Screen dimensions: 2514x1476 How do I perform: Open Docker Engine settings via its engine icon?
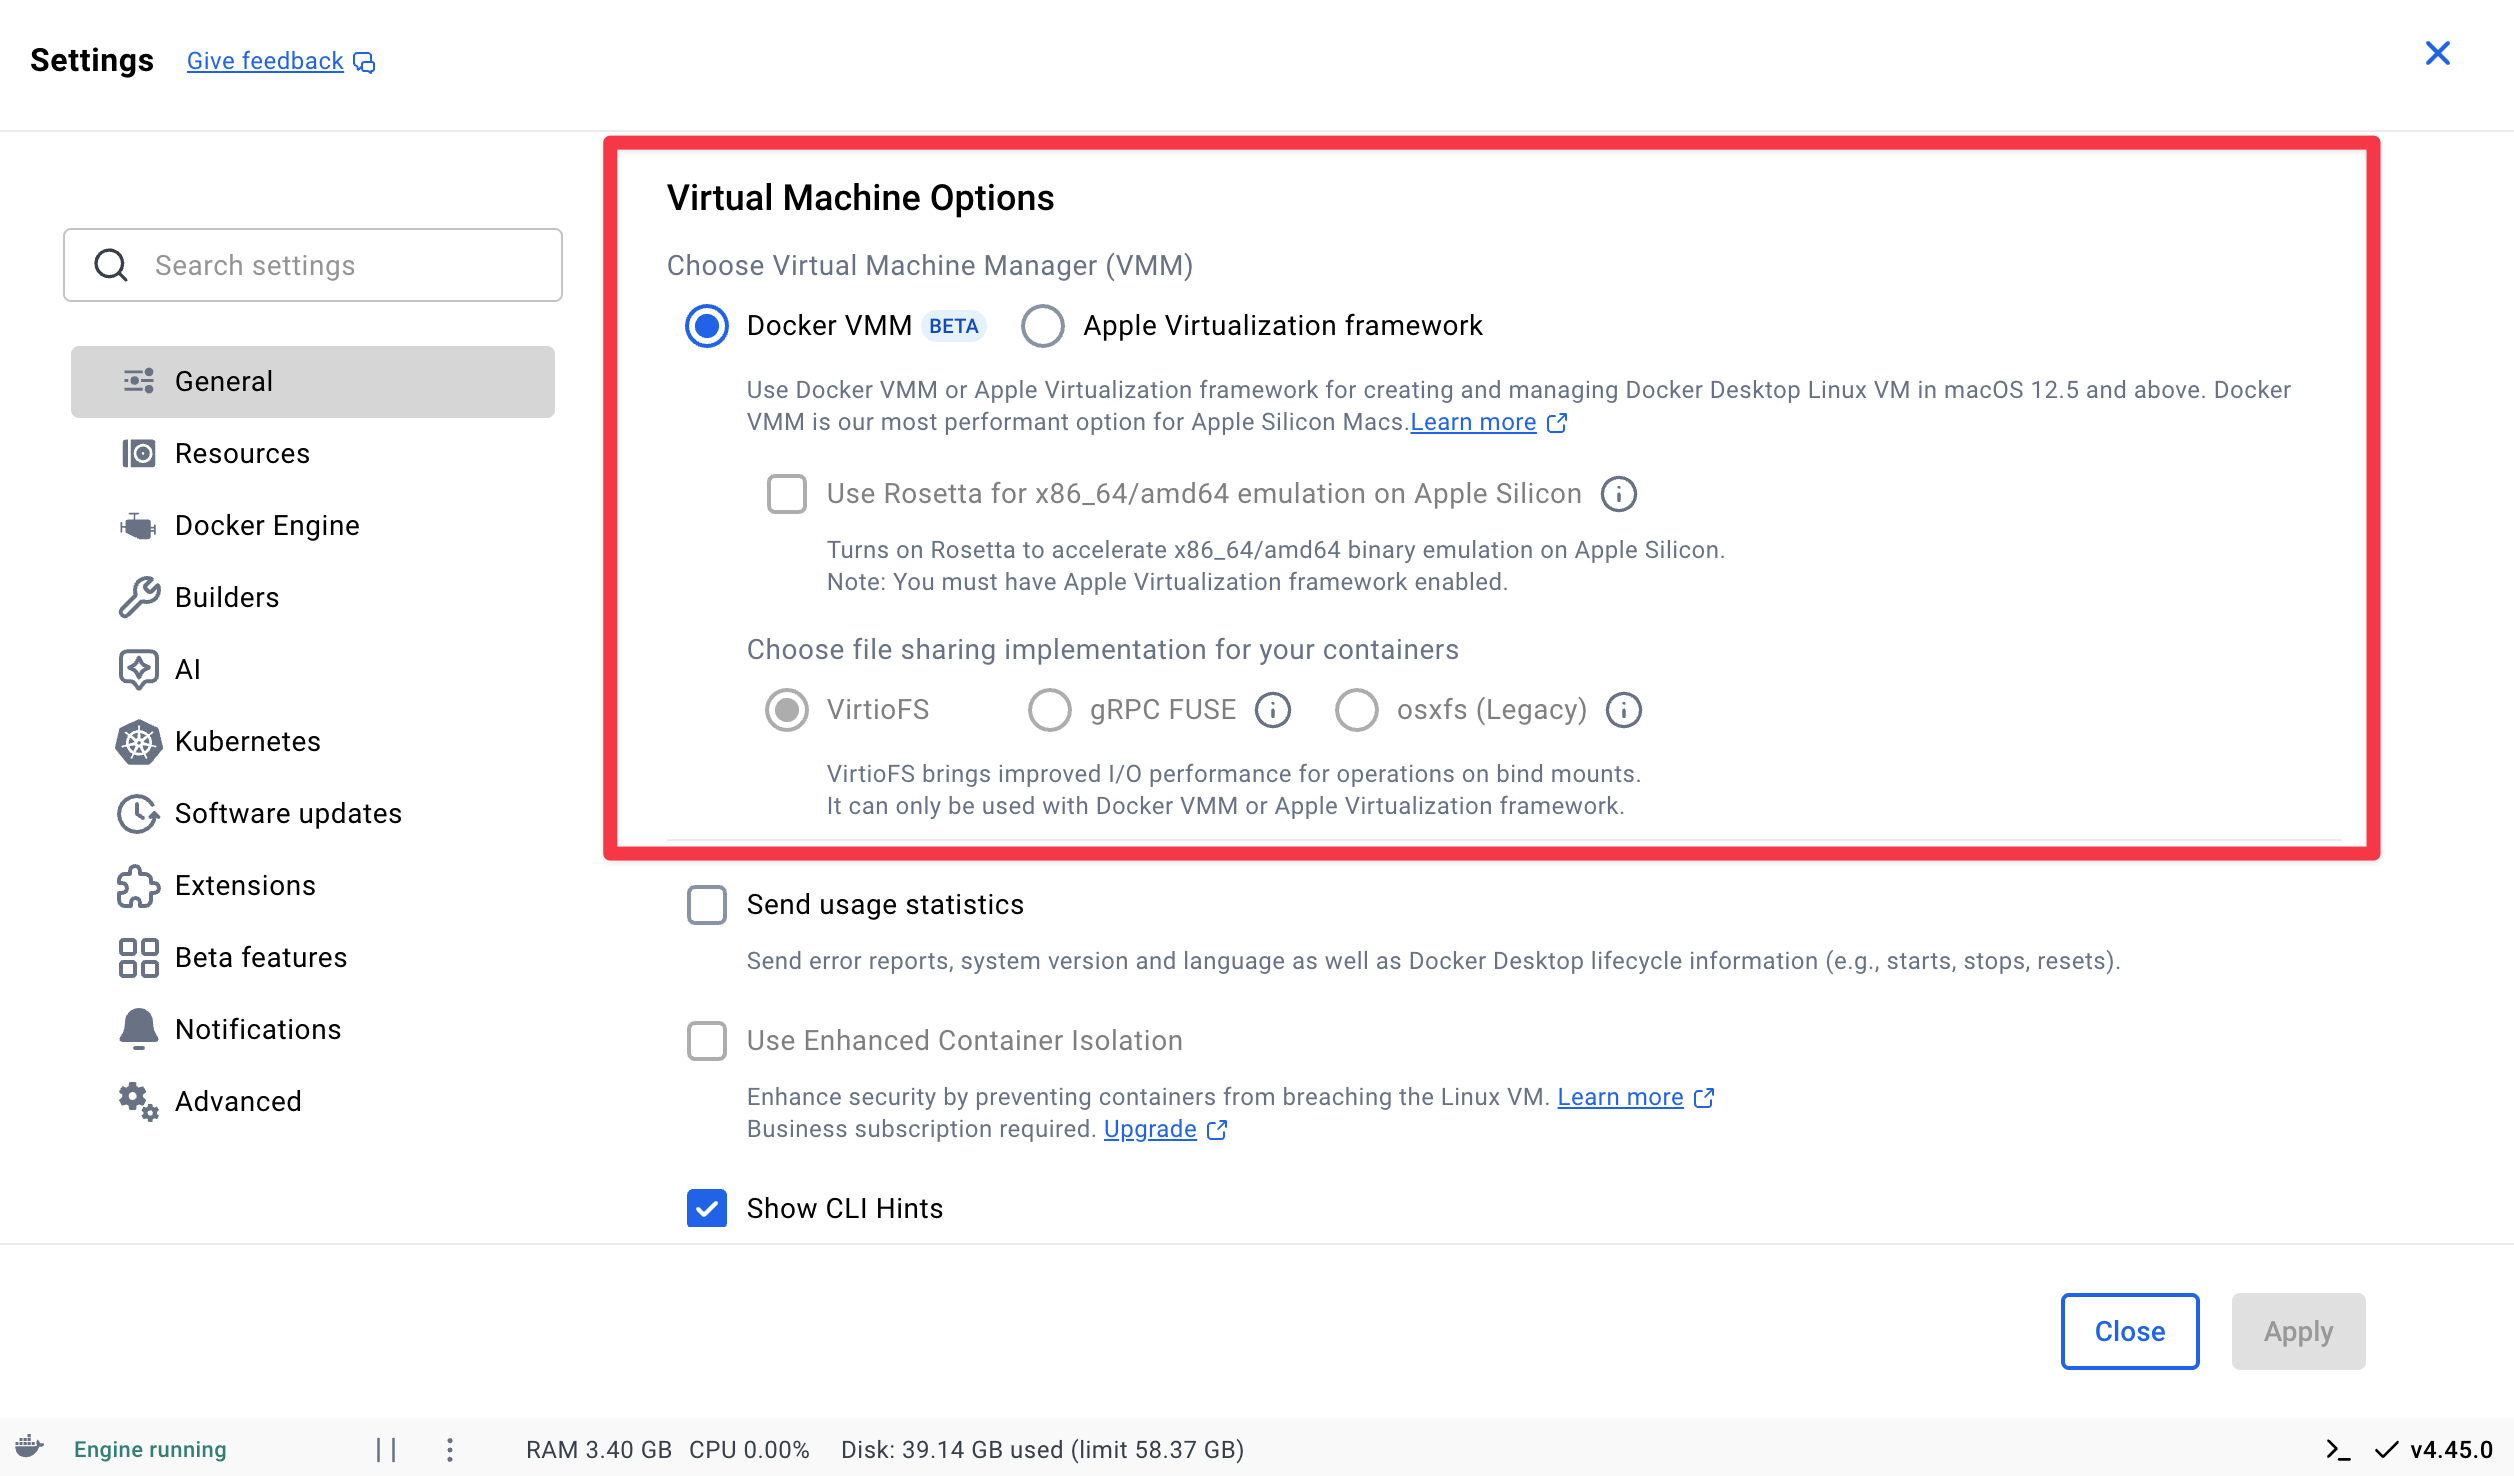click(138, 525)
